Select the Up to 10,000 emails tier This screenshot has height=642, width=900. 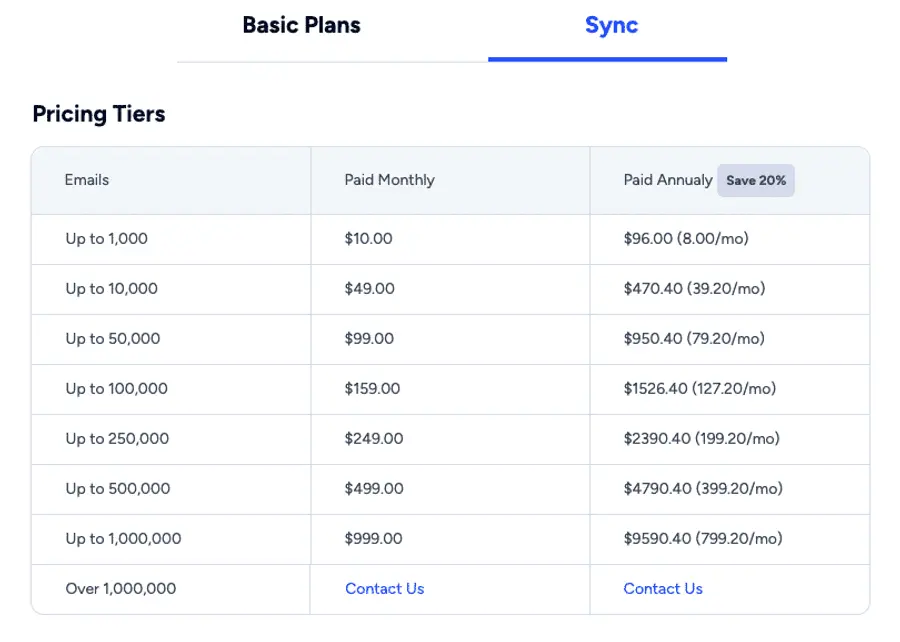(x=113, y=289)
